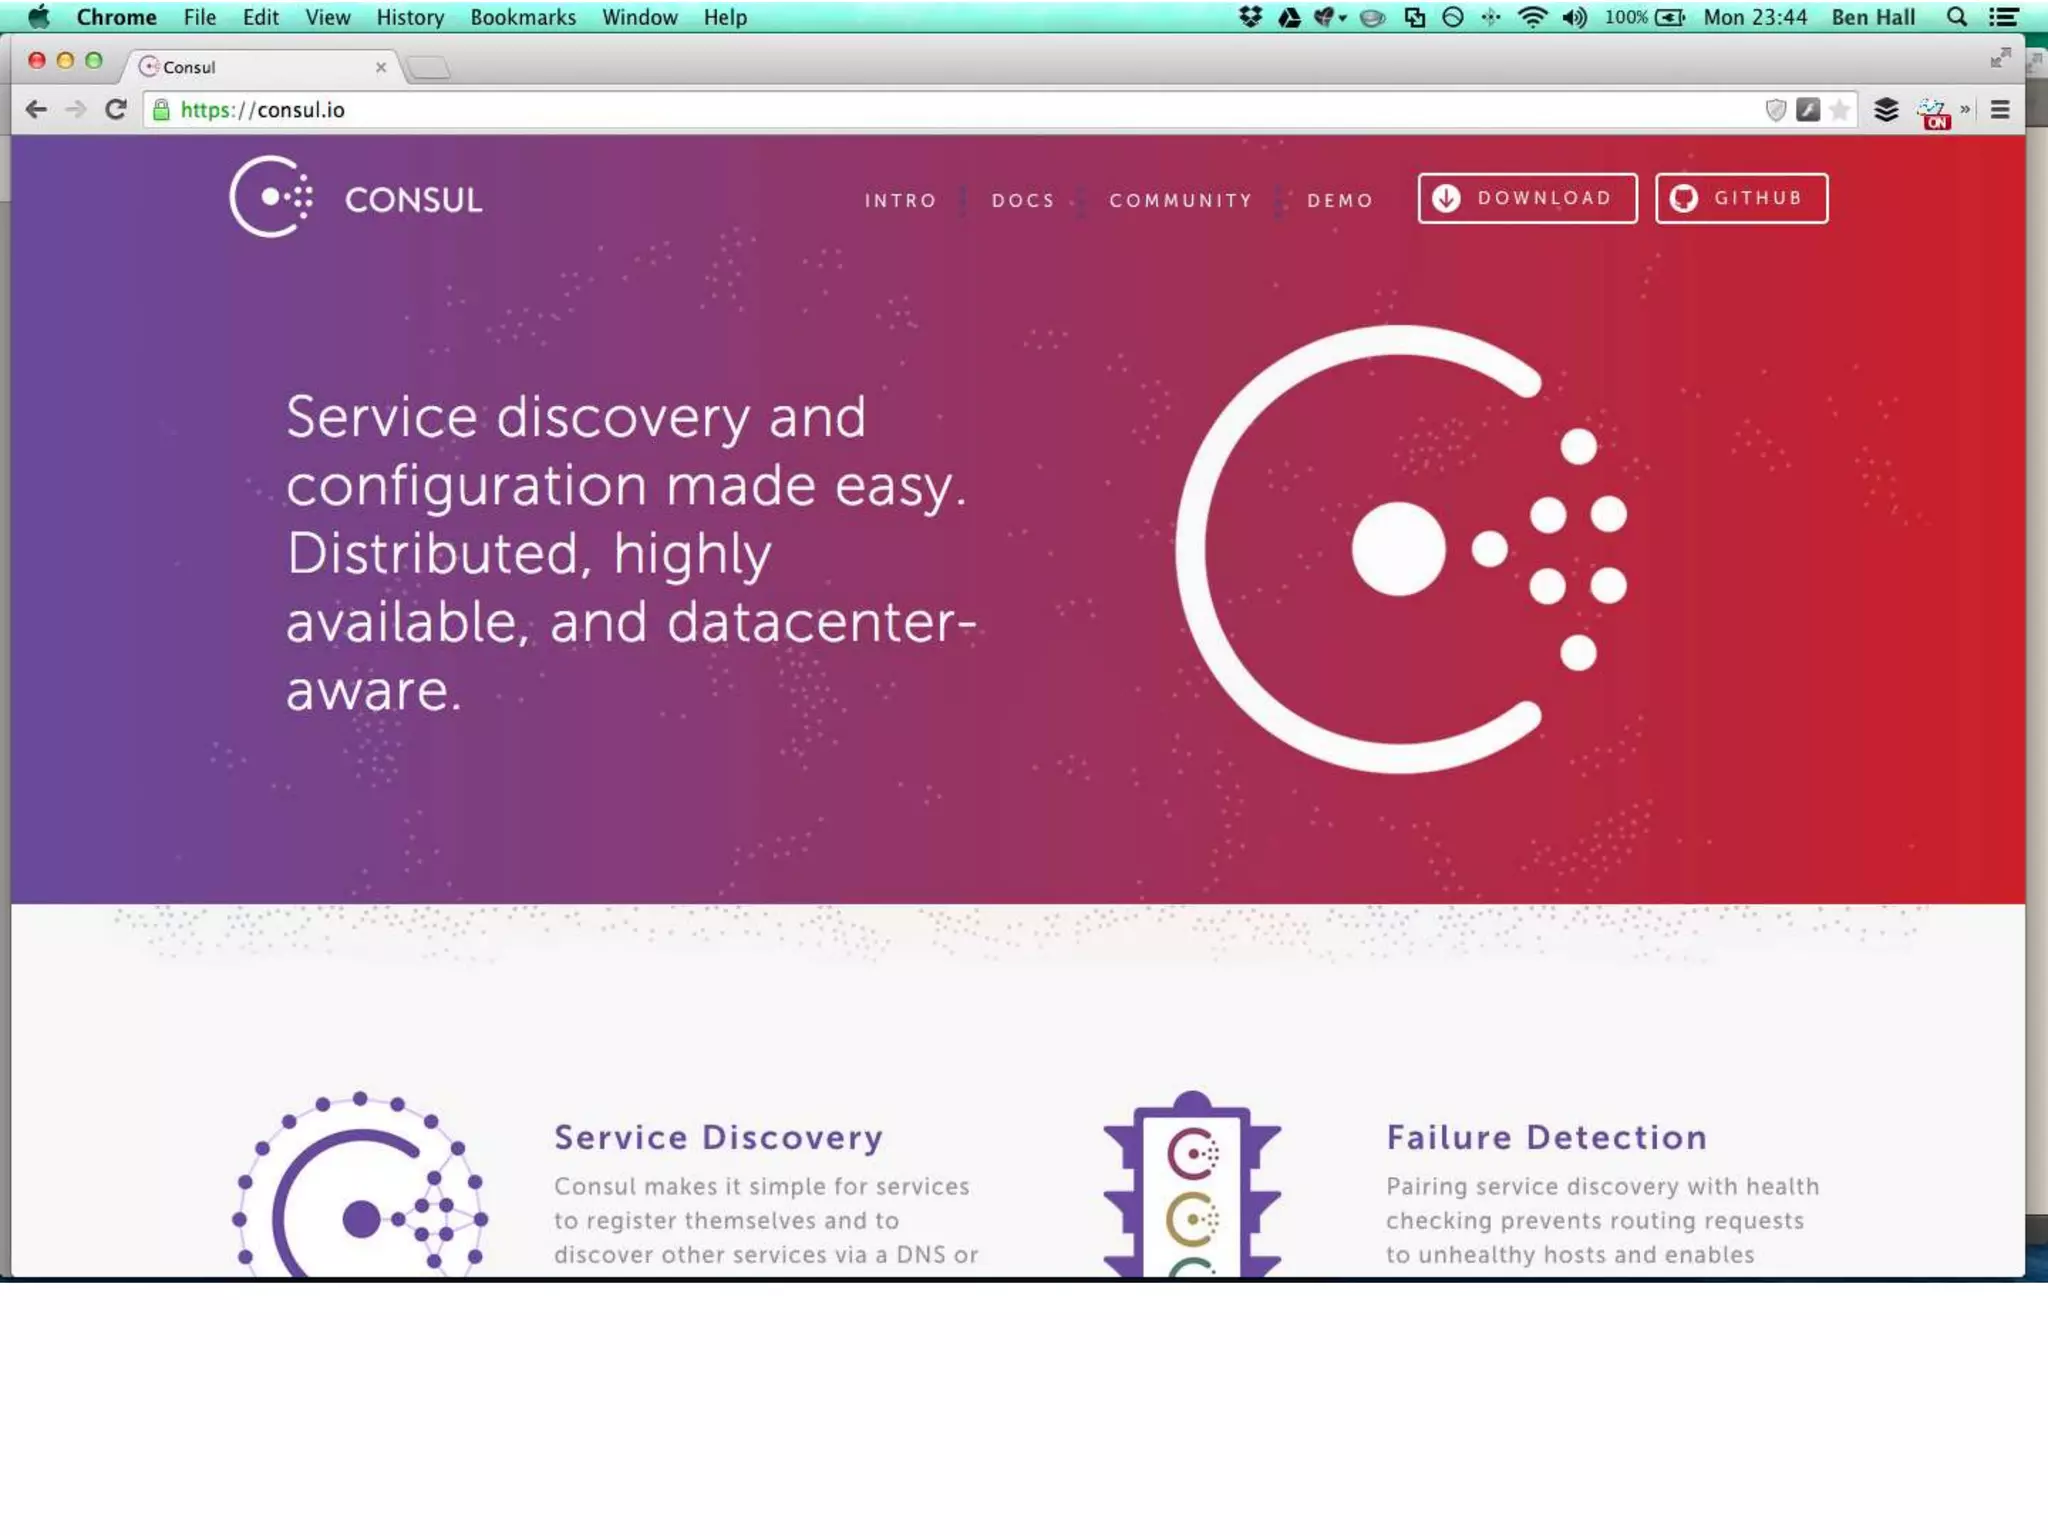Open the Bookmarks menu
This screenshot has width=2048, height=1536.
click(x=523, y=17)
